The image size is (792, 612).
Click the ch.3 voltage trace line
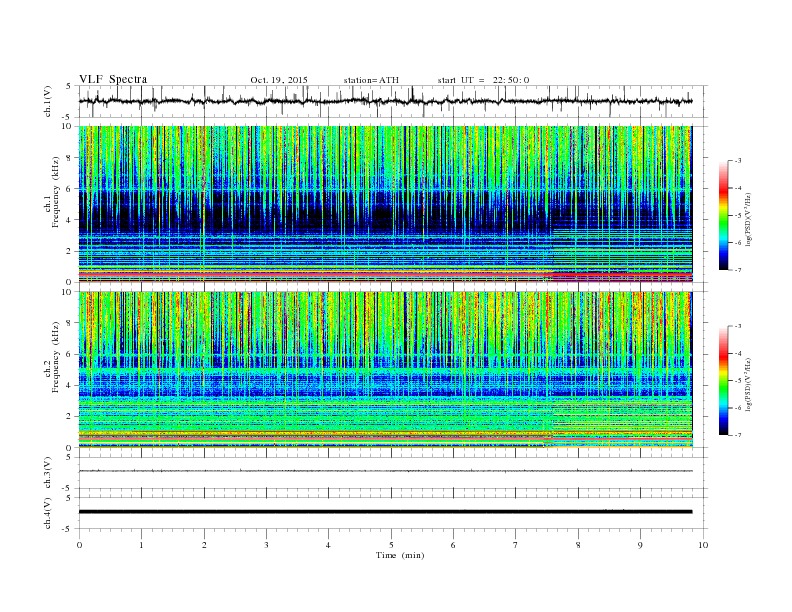[x=385, y=471]
